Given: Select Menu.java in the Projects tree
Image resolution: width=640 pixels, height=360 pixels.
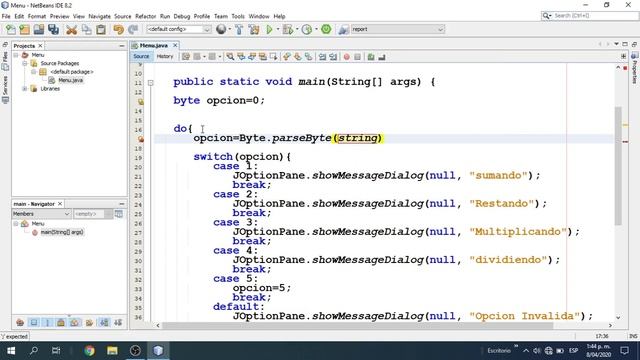Looking at the screenshot, I should tap(71, 80).
